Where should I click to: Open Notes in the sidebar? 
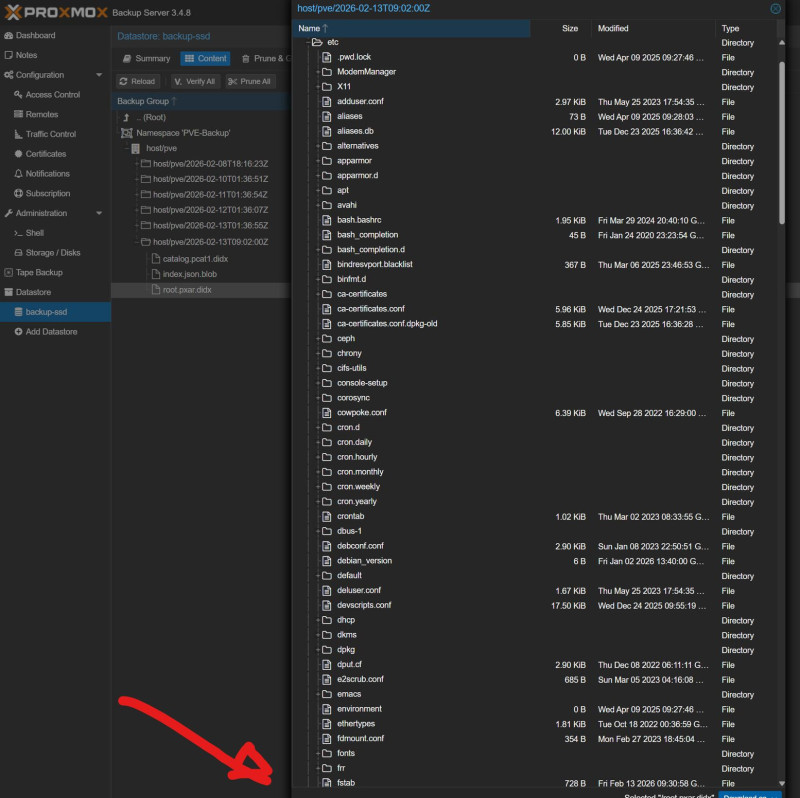point(21,55)
